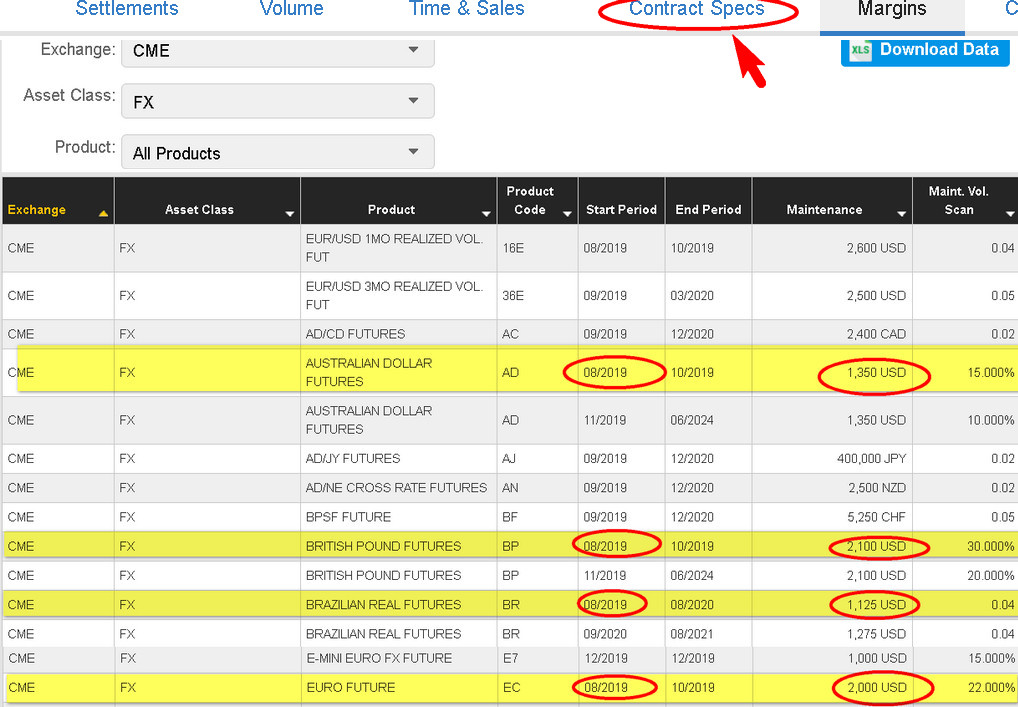The width and height of the screenshot is (1018, 707).
Task: Click the 2,500 USD maintenance value
Action: tap(876, 295)
